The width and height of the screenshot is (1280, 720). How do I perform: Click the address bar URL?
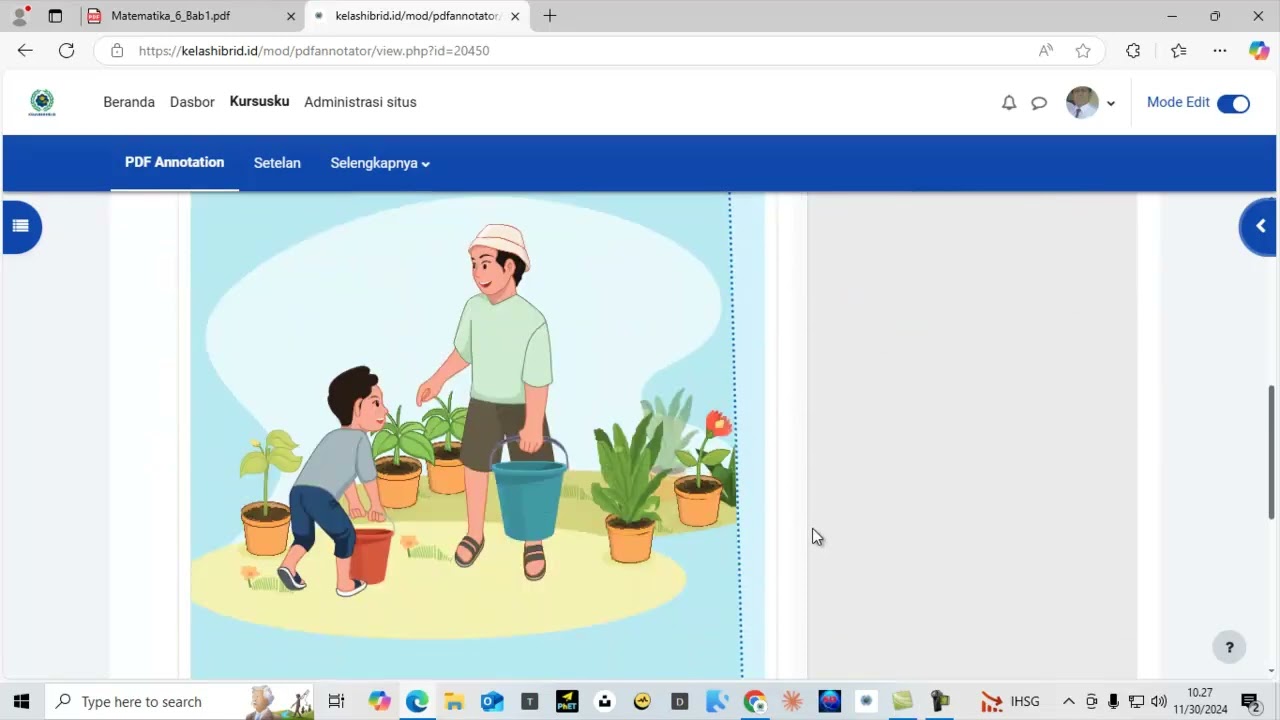click(x=314, y=50)
